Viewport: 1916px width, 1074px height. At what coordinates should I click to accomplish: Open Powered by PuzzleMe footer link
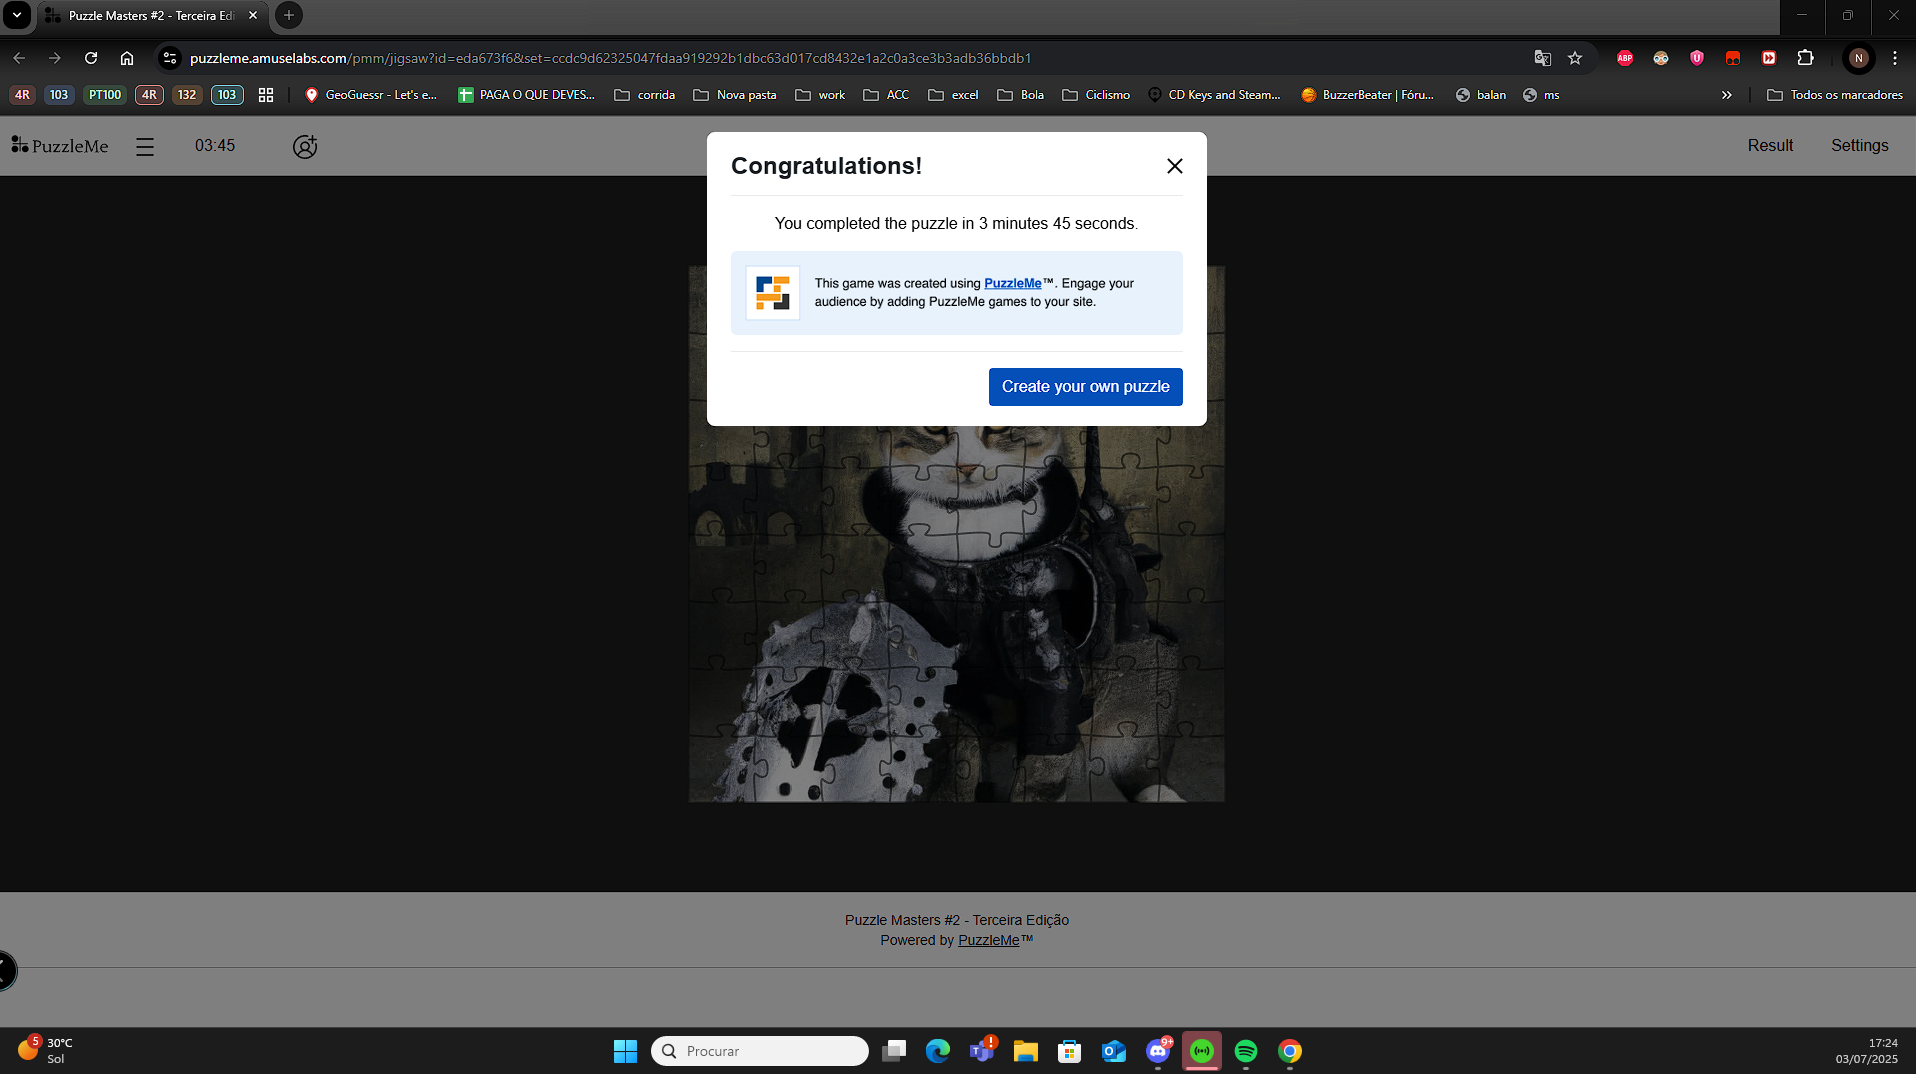(988, 940)
